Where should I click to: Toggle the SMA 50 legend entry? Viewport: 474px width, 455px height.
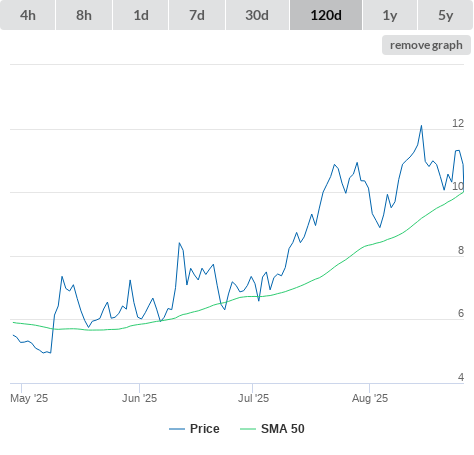point(272,429)
